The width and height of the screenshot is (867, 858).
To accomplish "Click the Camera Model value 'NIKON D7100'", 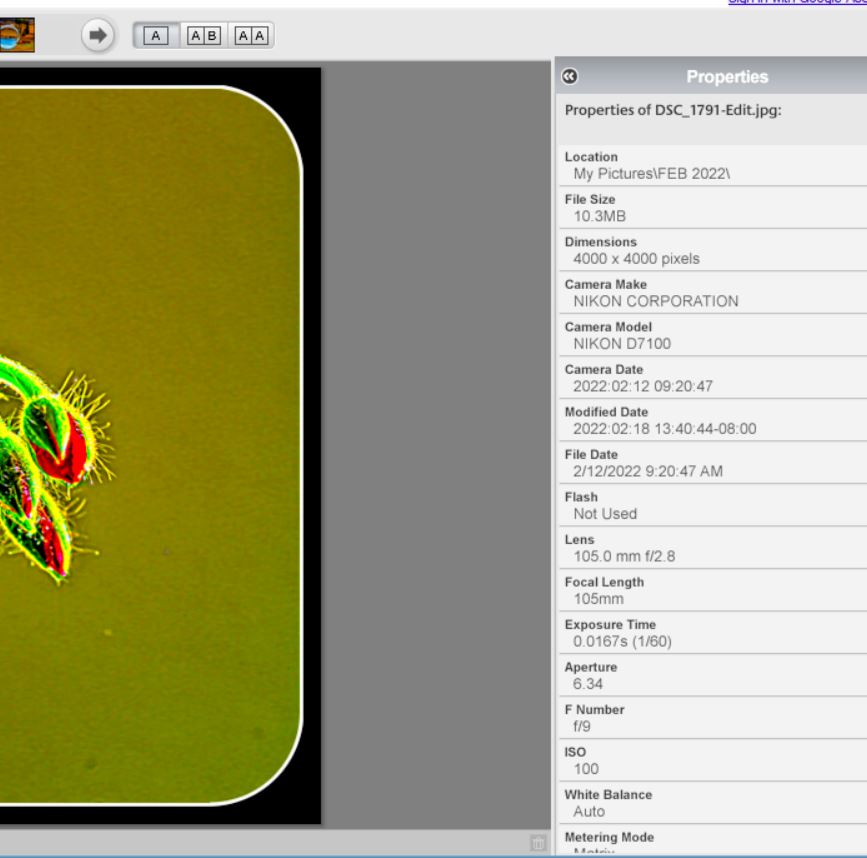I will tap(622, 344).
